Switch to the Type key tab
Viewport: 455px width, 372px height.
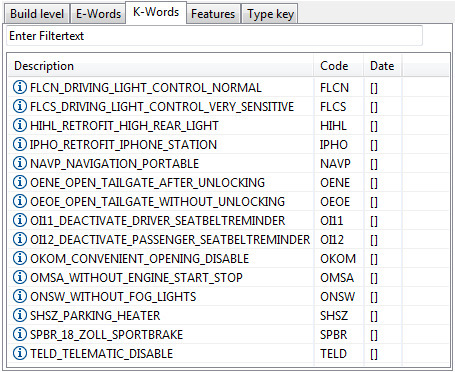[270, 14]
